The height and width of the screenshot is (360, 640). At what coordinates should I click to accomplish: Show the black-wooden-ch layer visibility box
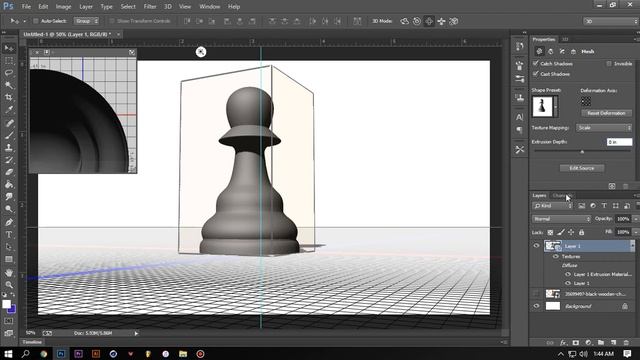[536, 293]
